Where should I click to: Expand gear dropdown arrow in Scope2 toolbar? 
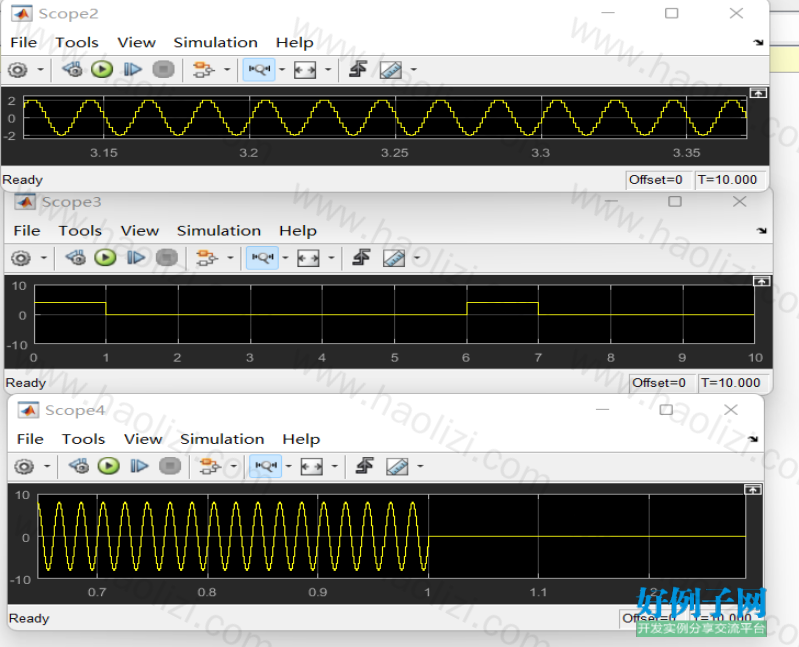[x=40, y=70]
